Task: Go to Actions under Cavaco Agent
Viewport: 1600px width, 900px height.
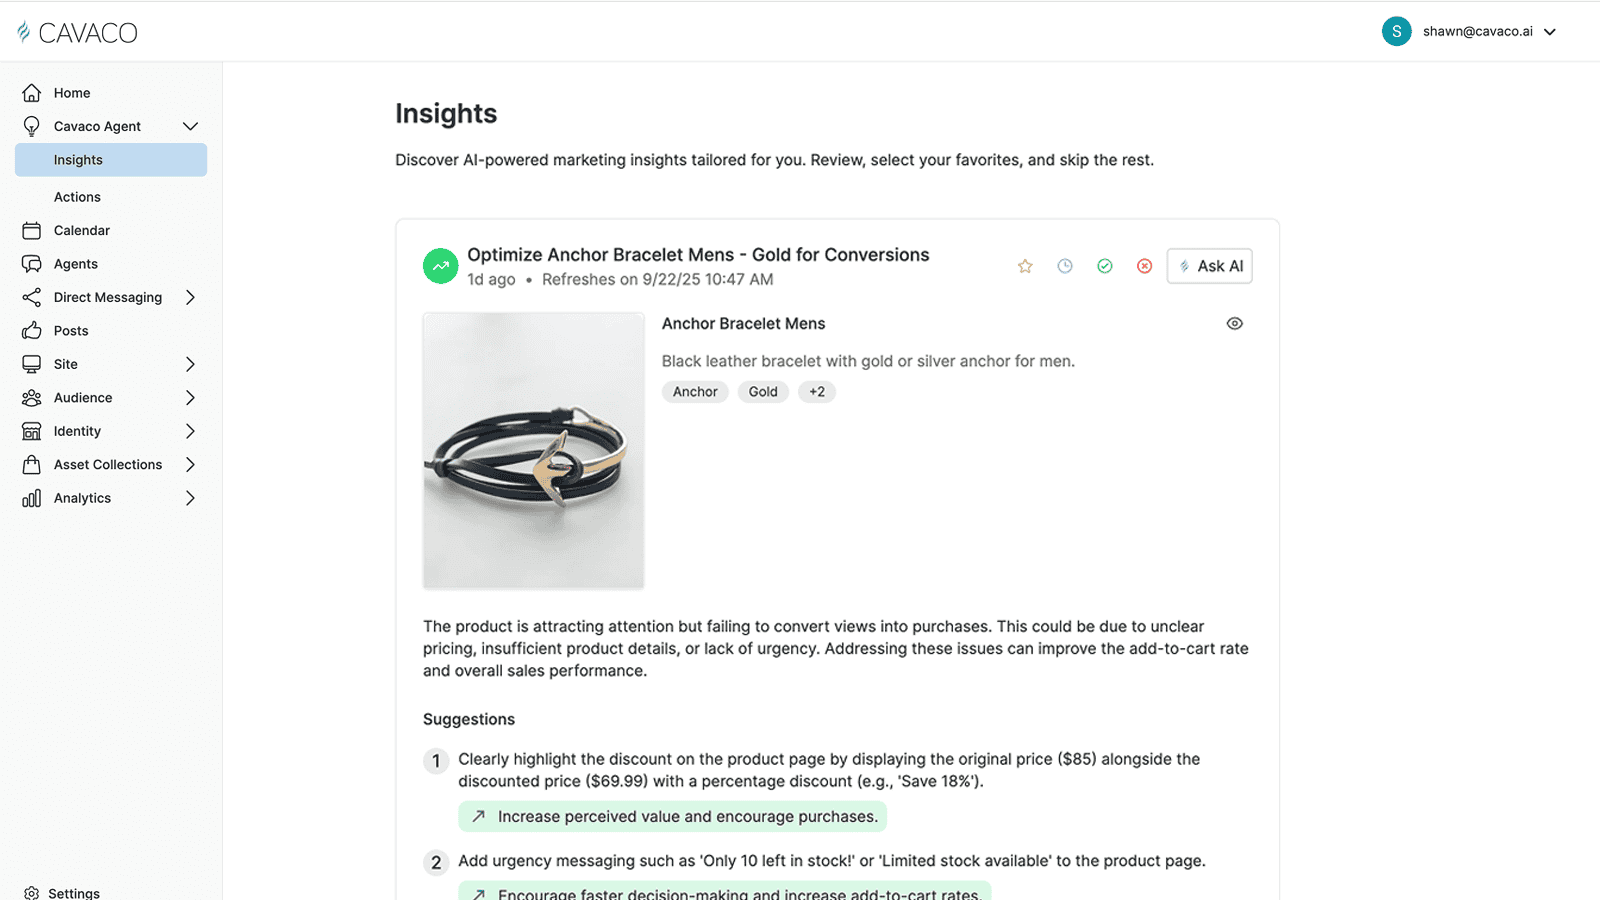Action: [x=77, y=197]
